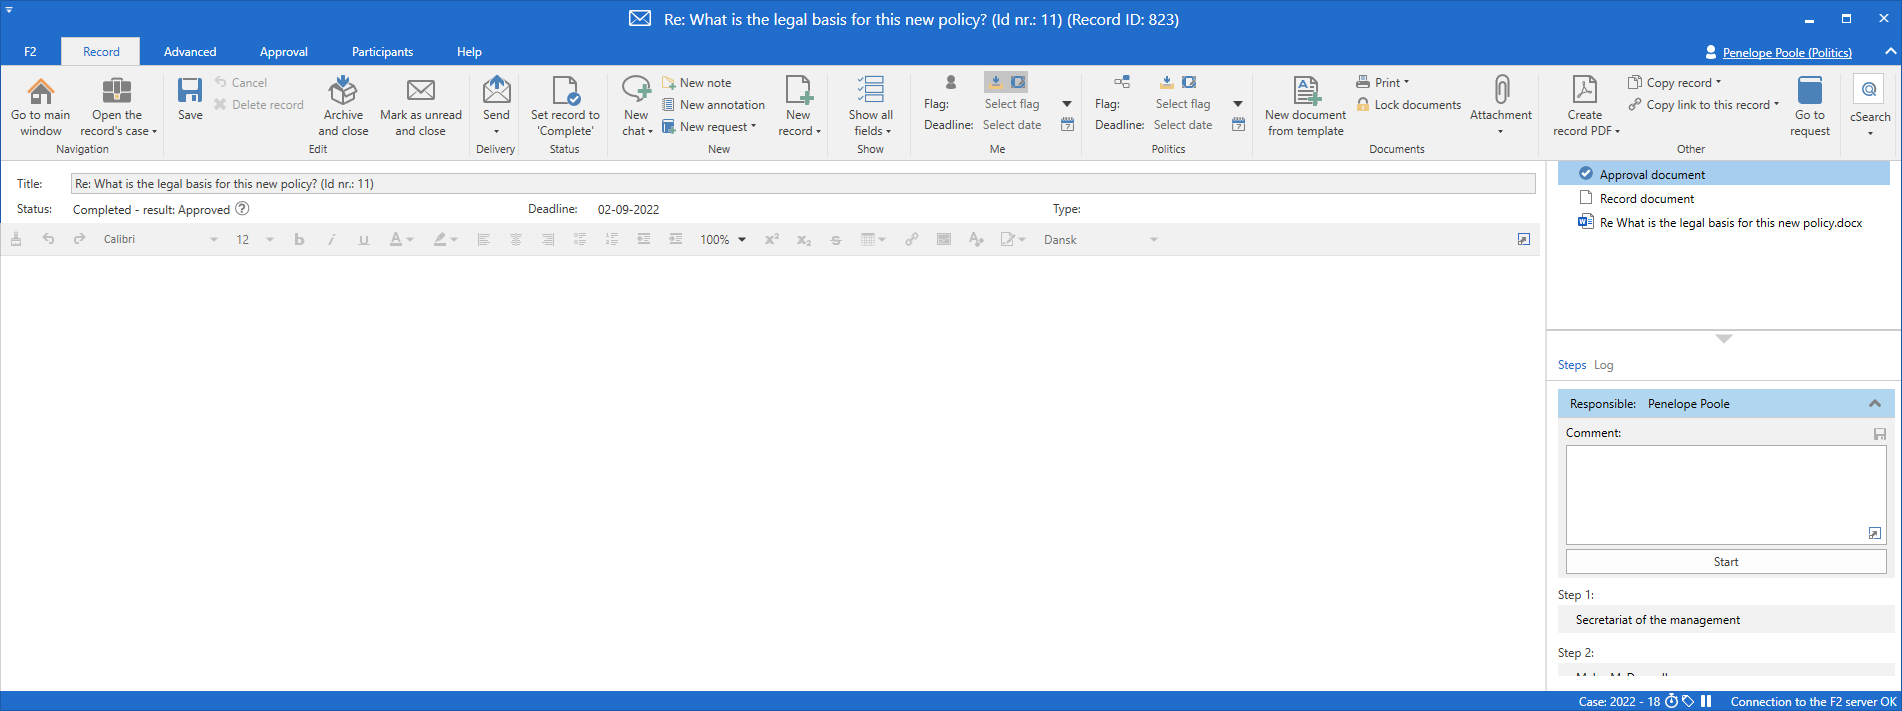Save the record with the floppy icon

click(x=190, y=93)
